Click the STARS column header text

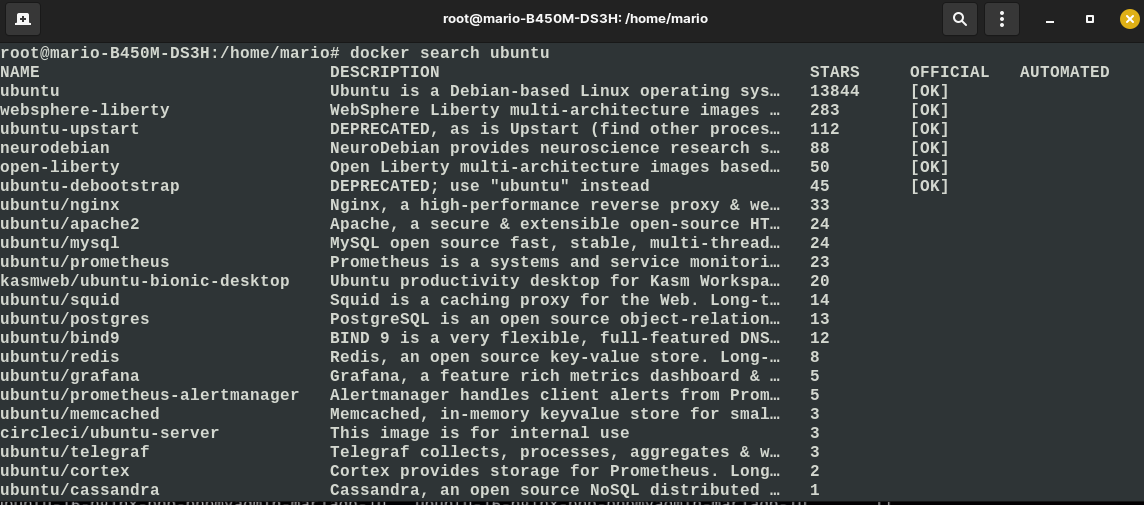coord(835,72)
